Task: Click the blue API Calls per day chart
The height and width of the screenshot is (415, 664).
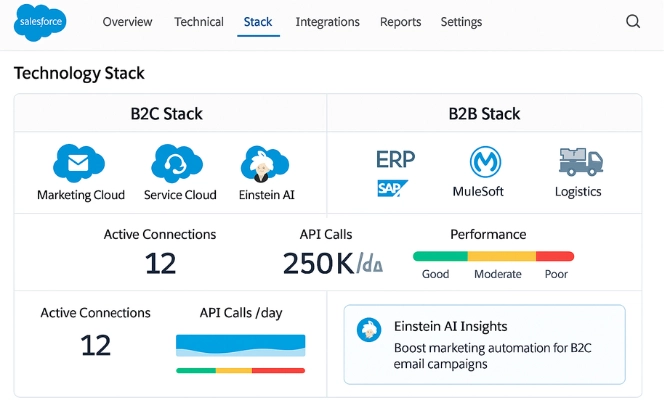Action: (x=241, y=345)
